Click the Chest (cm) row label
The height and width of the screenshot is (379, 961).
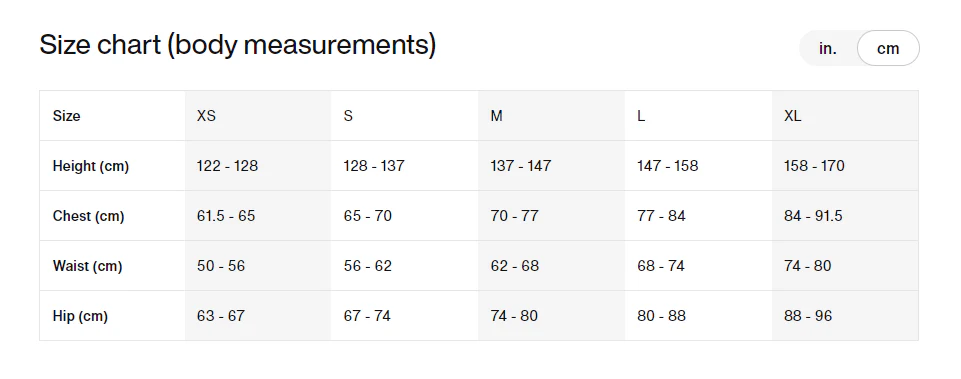click(x=88, y=216)
